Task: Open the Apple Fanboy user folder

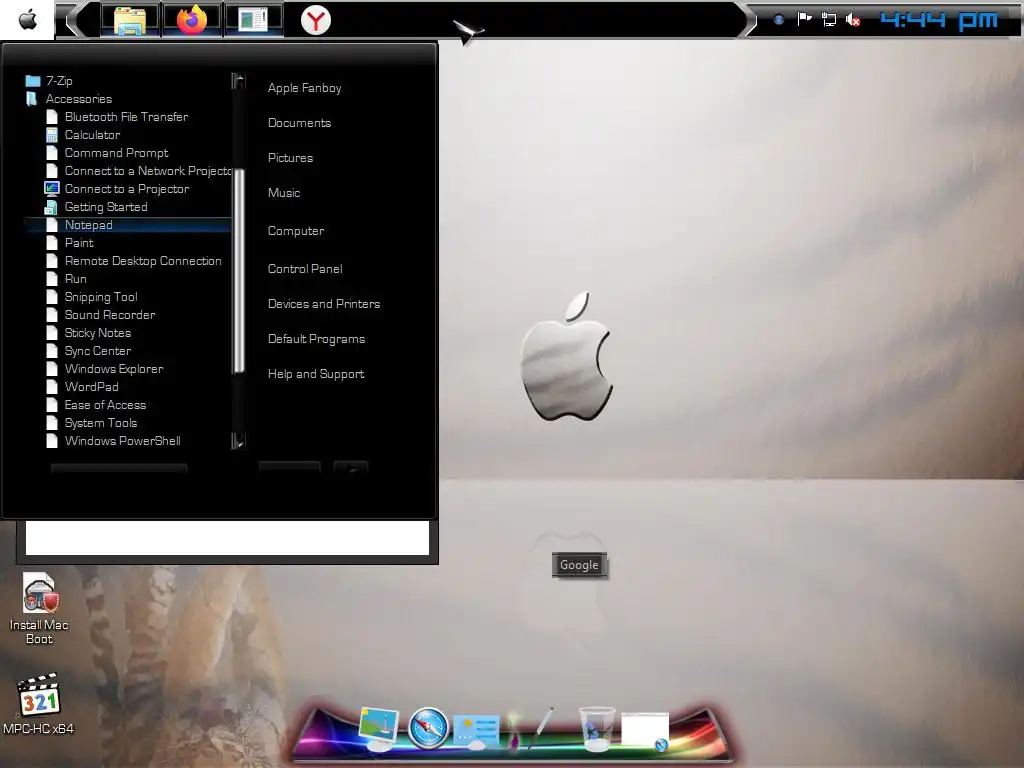Action: pos(304,88)
